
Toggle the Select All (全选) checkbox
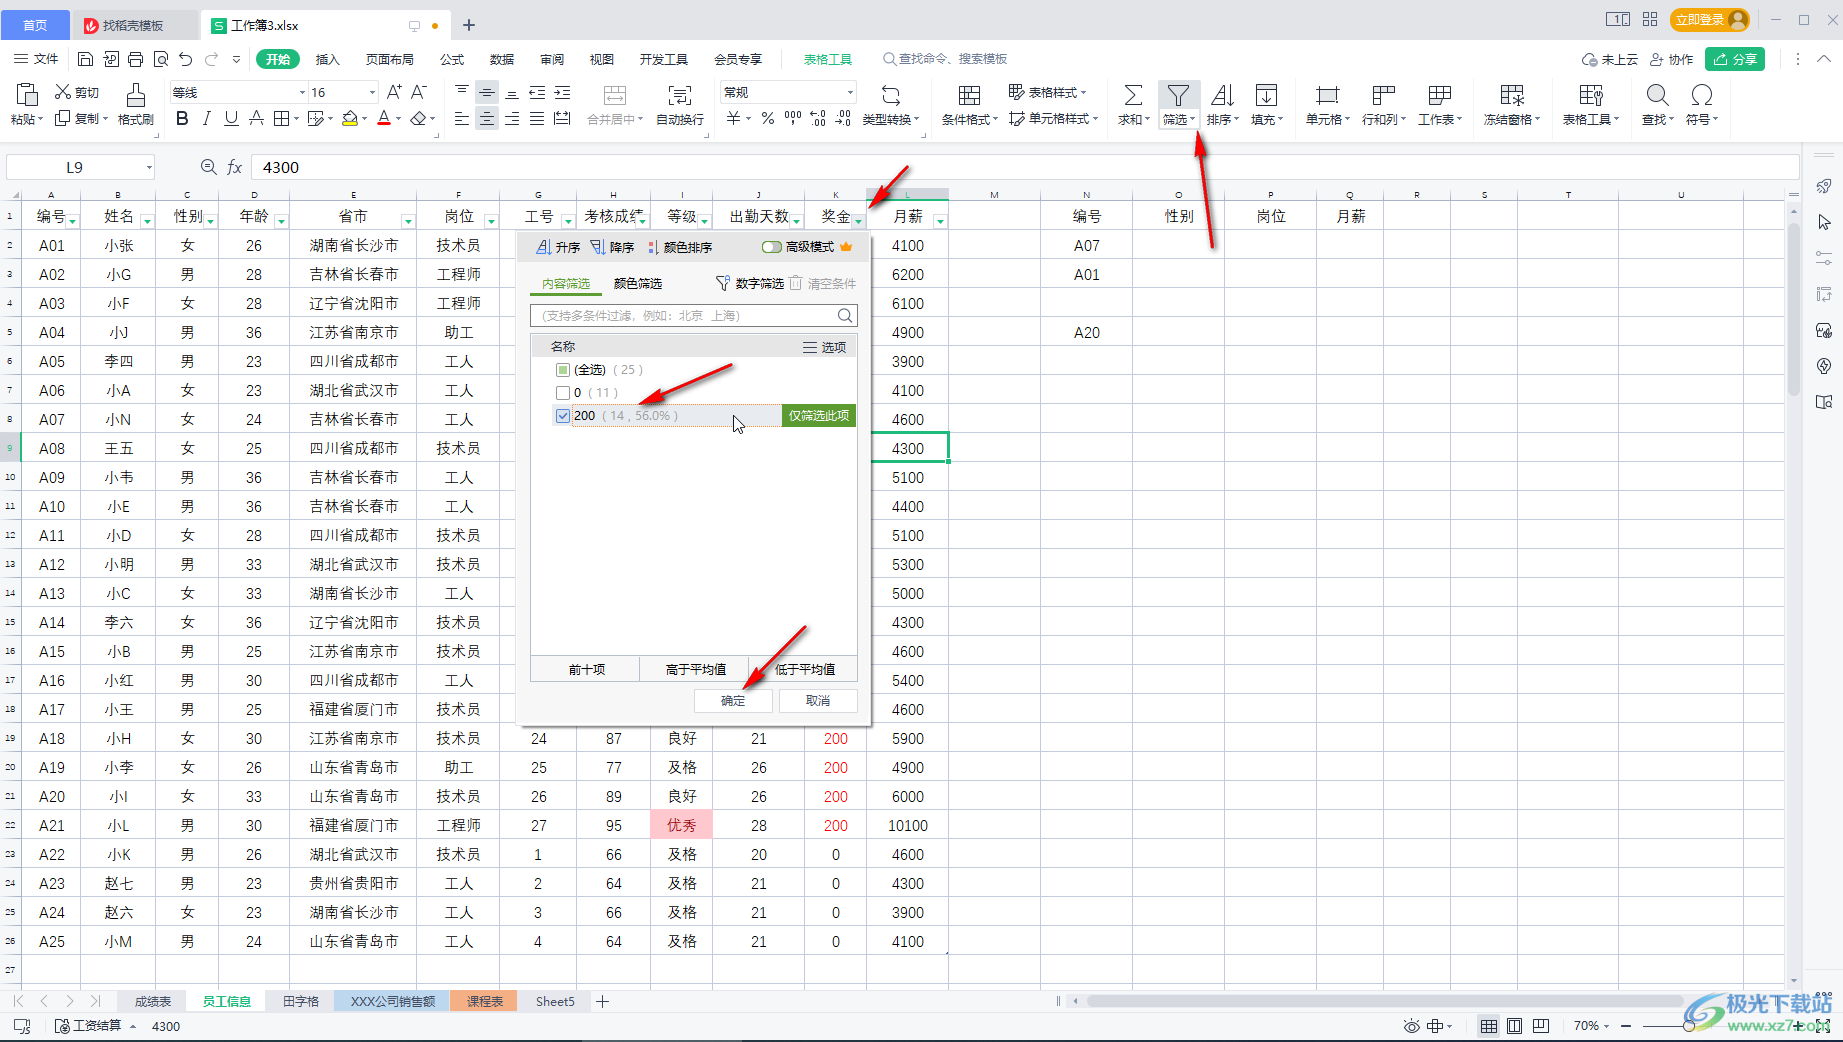click(x=563, y=370)
